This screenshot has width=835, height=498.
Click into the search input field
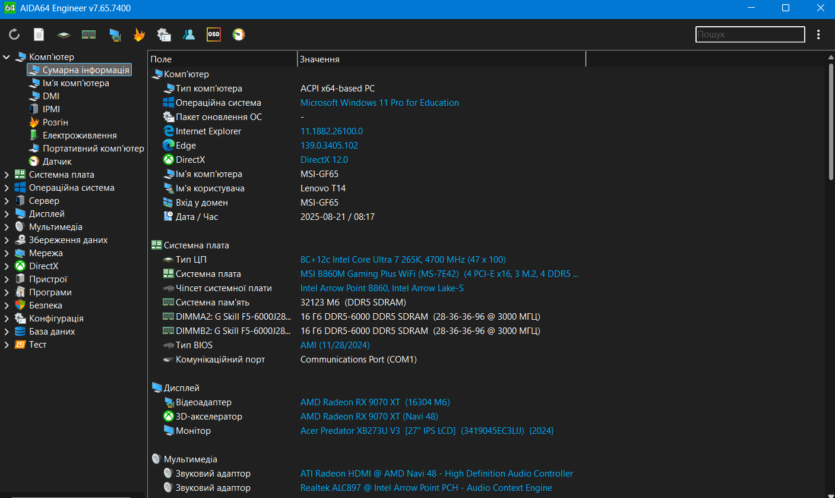pos(750,35)
